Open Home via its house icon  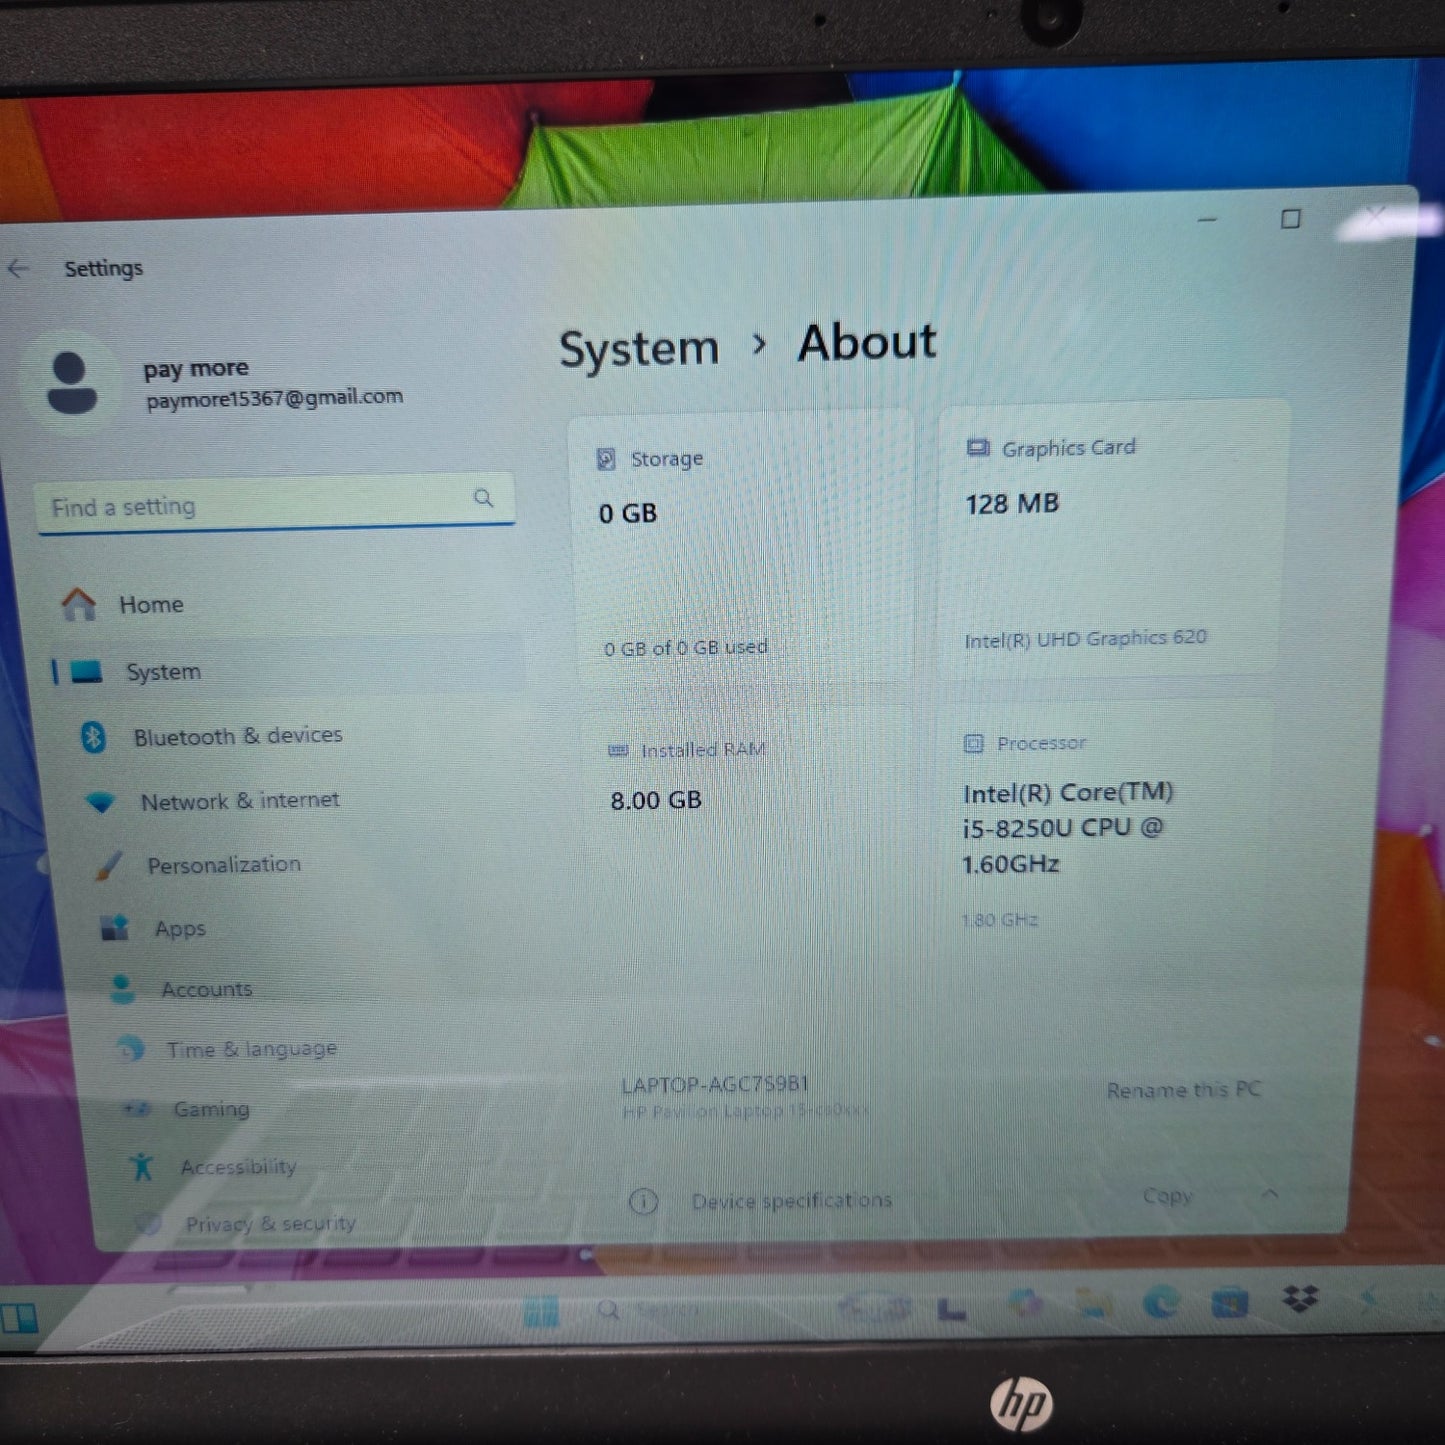tap(79, 604)
